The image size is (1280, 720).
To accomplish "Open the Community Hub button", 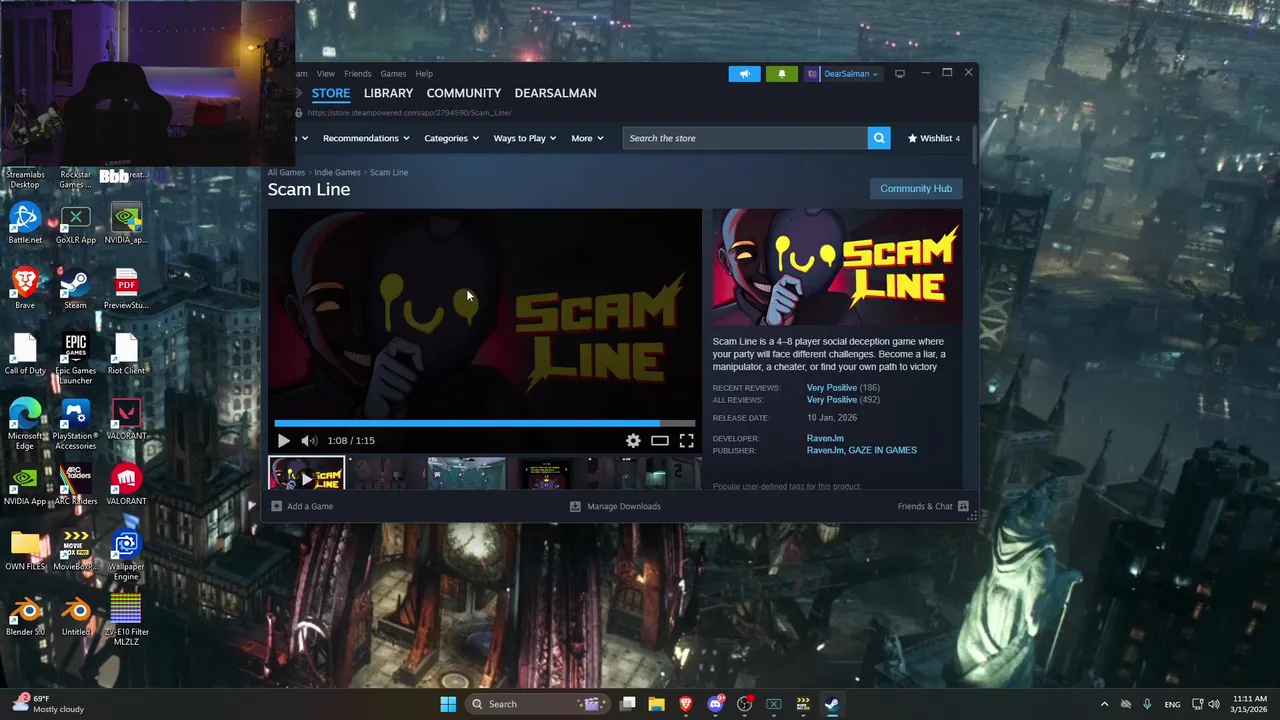I will [916, 188].
